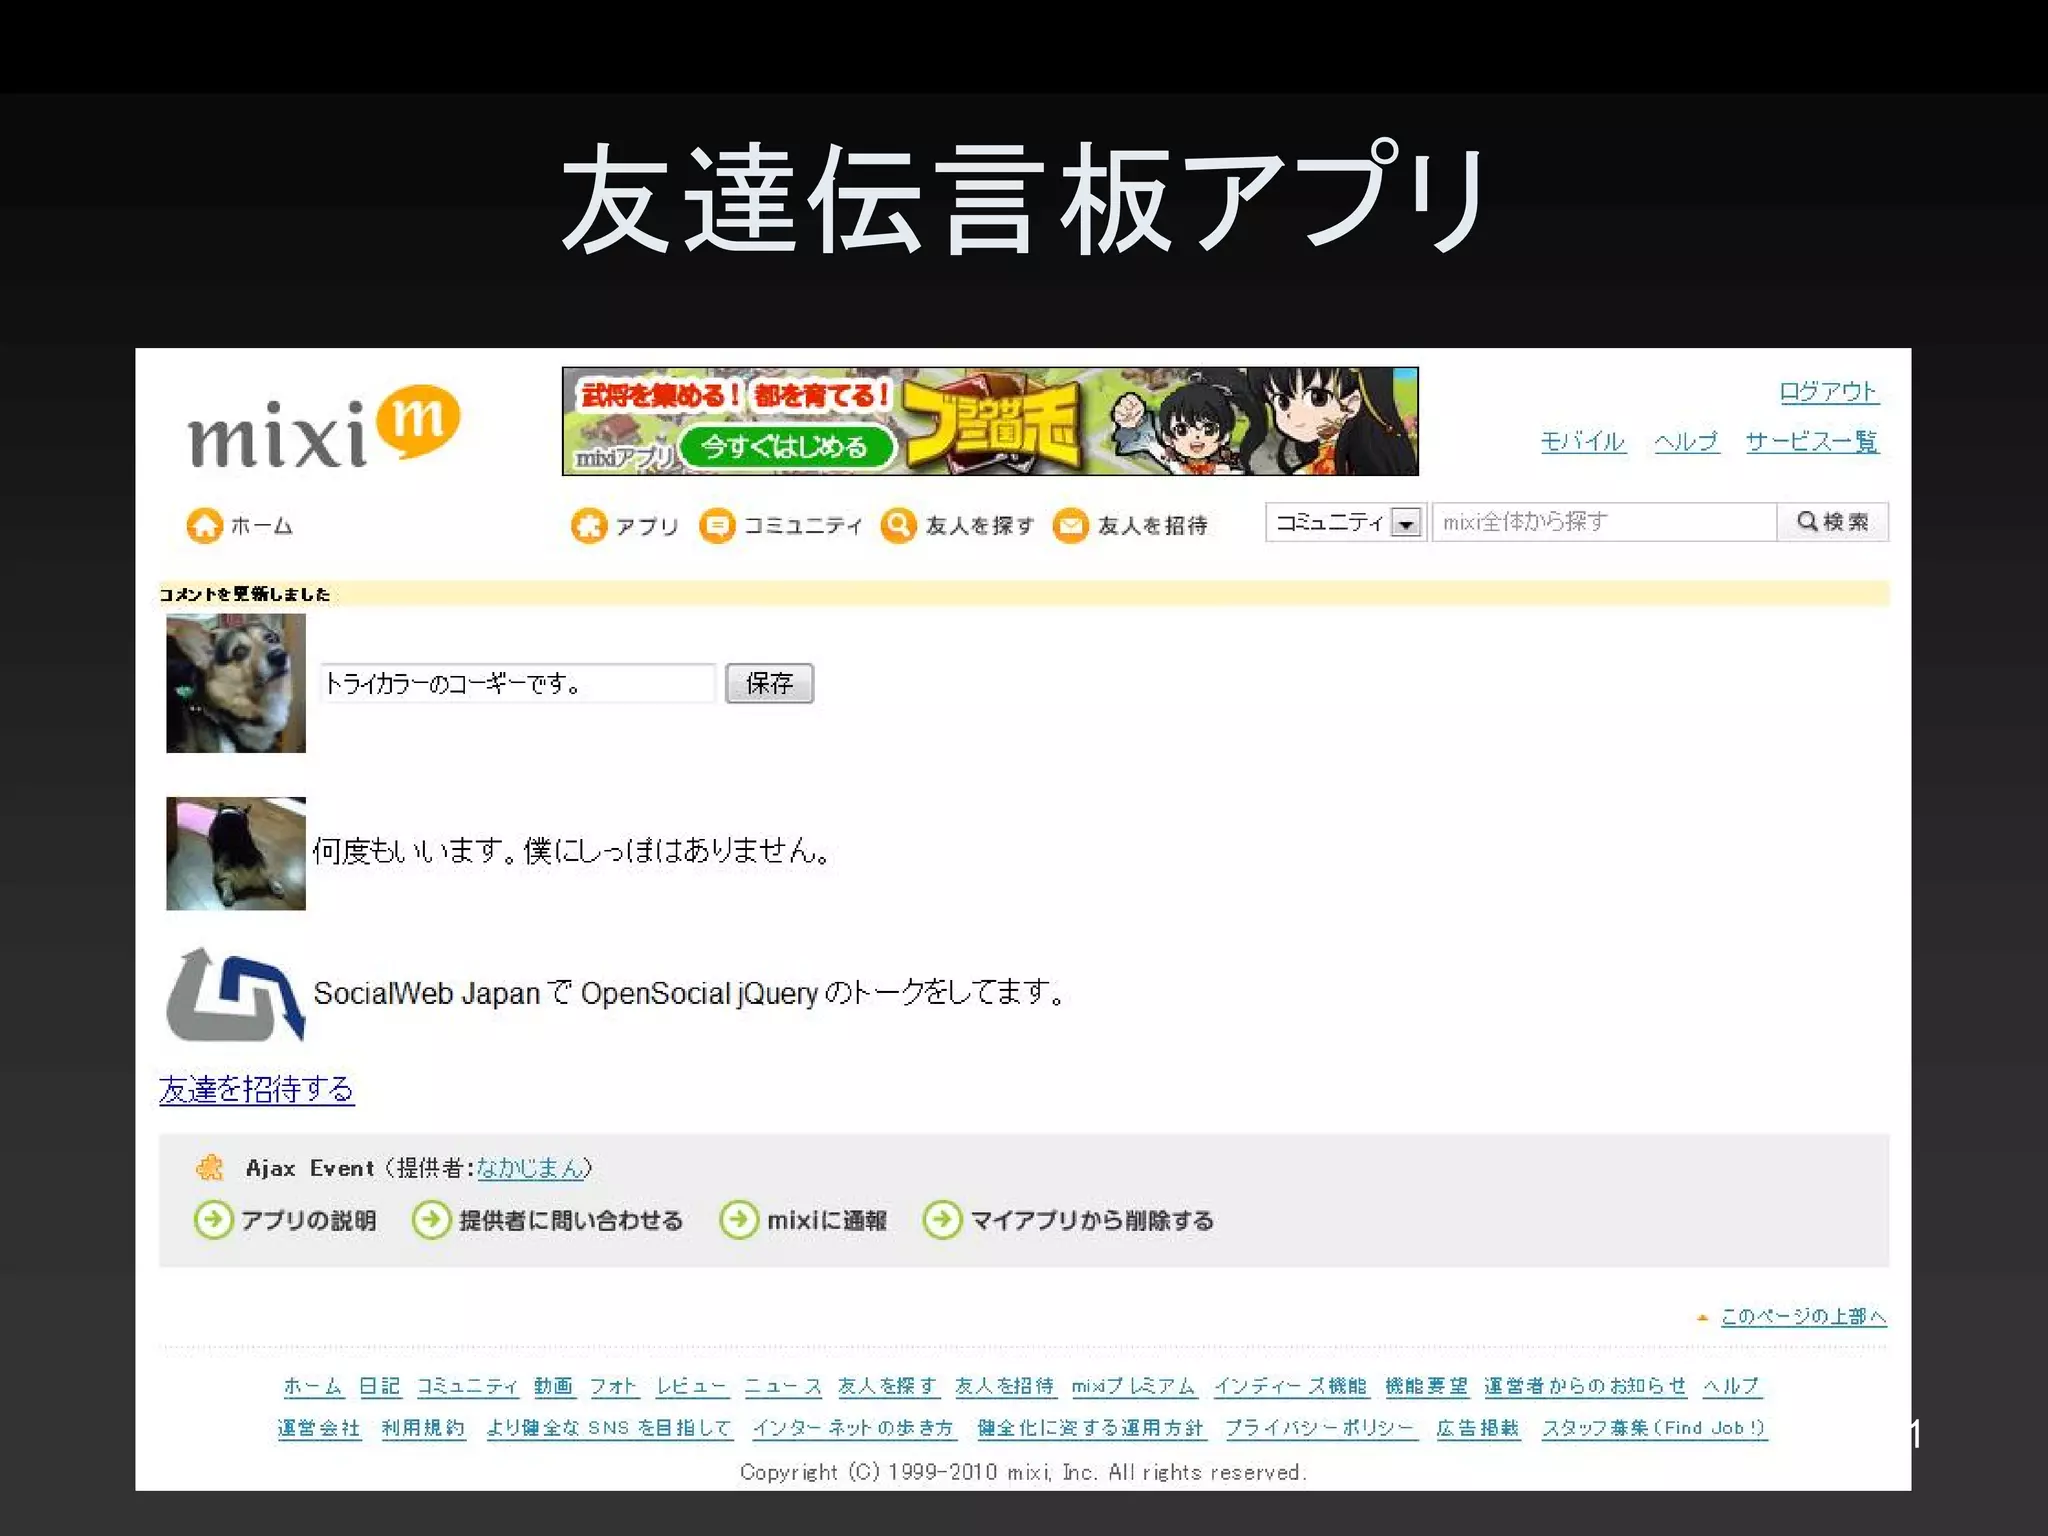Click the find friends magnifier icon

point(899,525)
